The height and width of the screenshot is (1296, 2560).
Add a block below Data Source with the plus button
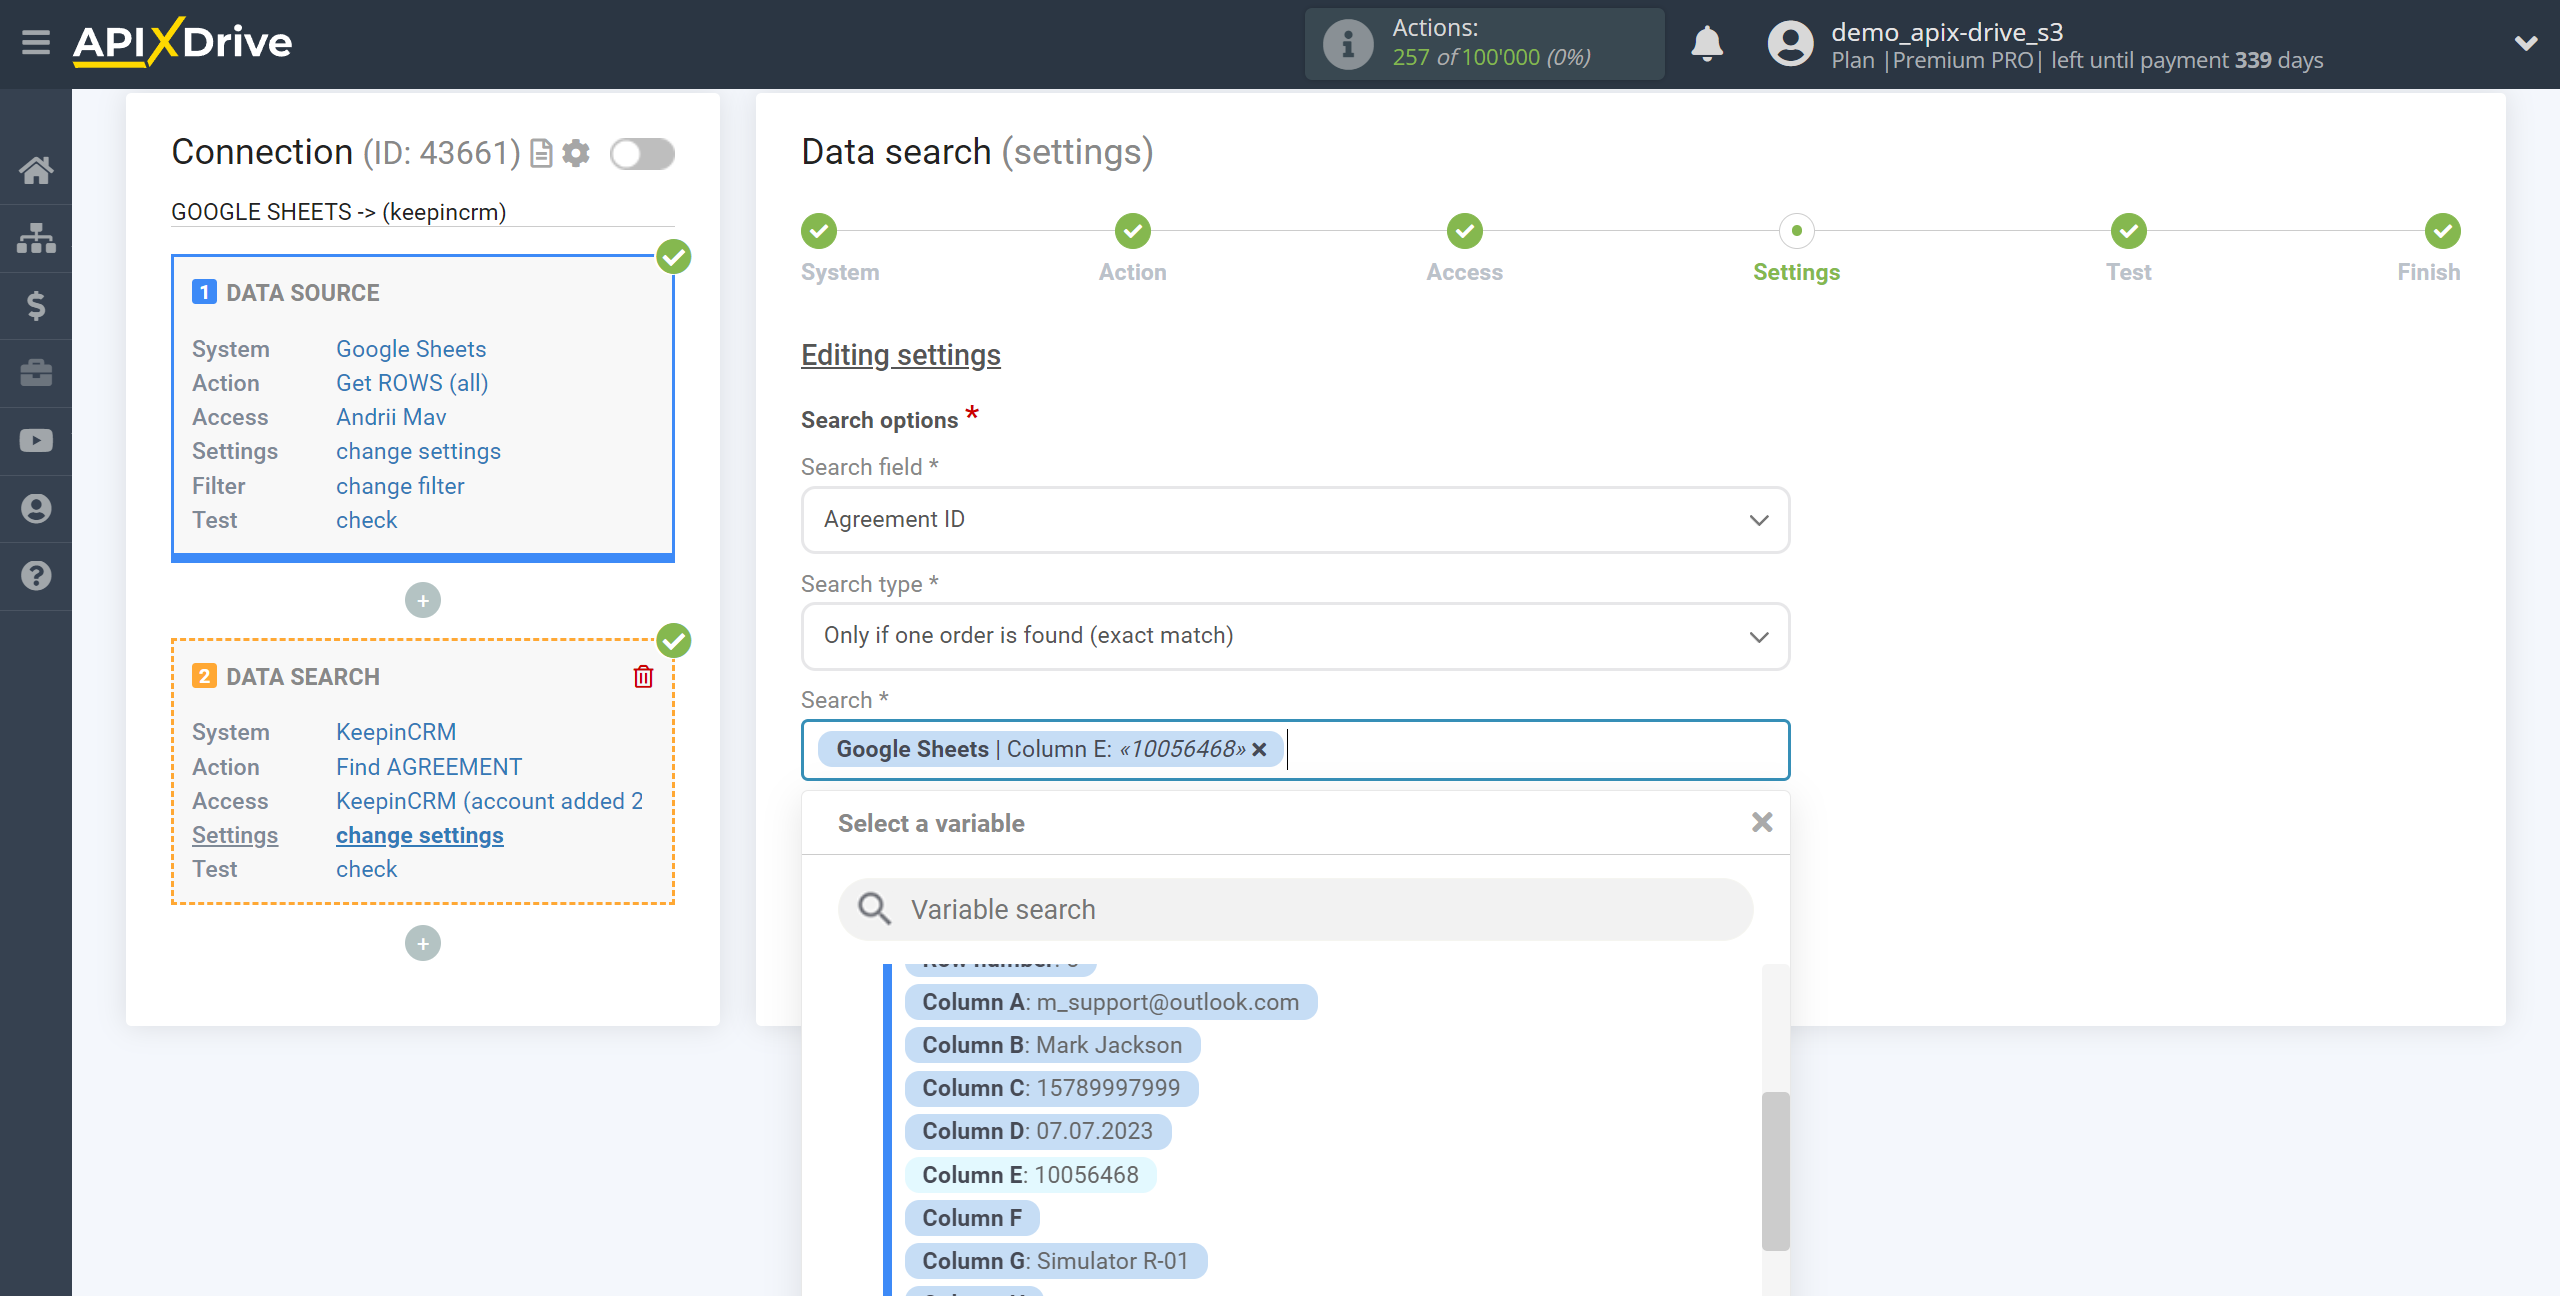[423, 600]
